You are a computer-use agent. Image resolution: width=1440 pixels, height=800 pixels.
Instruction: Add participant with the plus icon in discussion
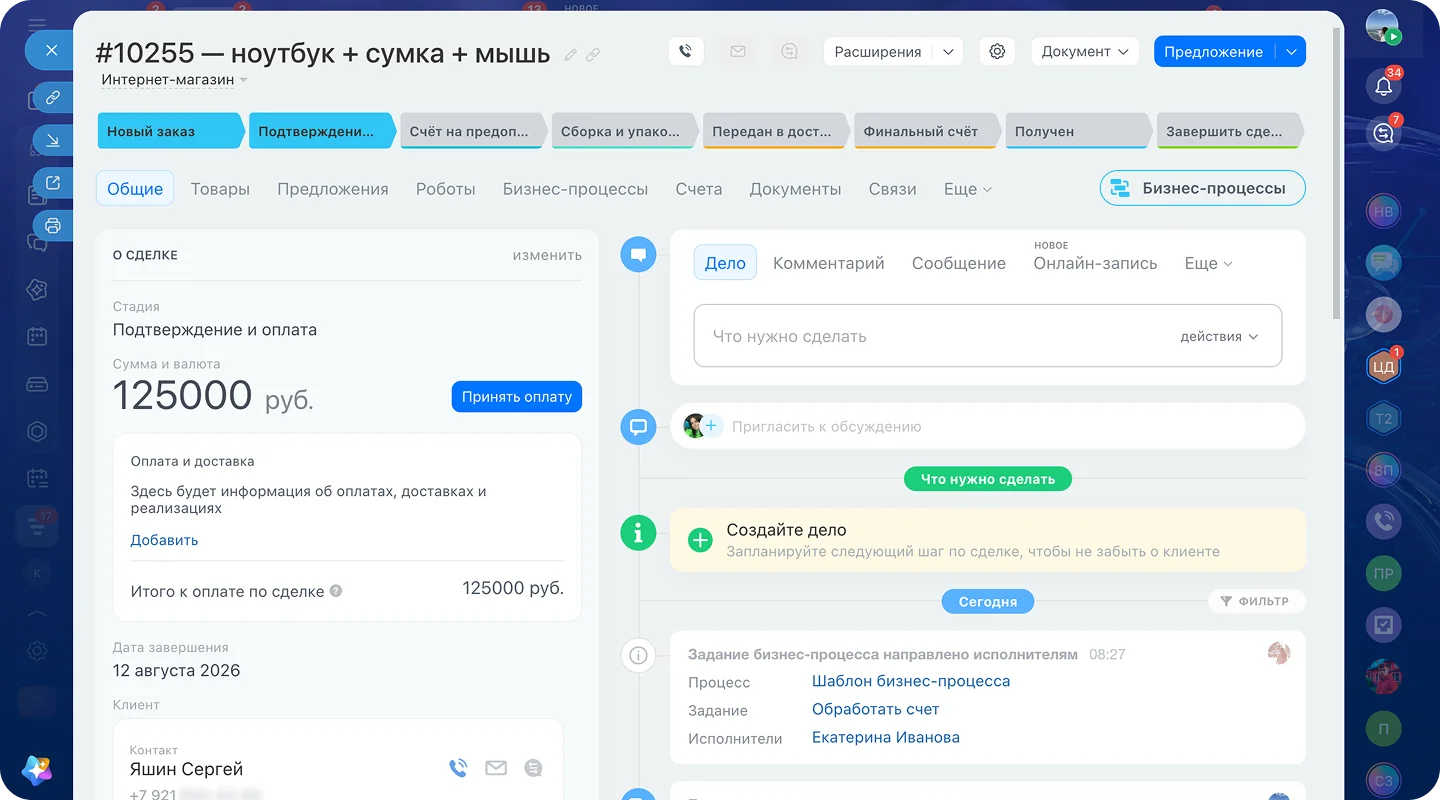[x=711, y=426]
